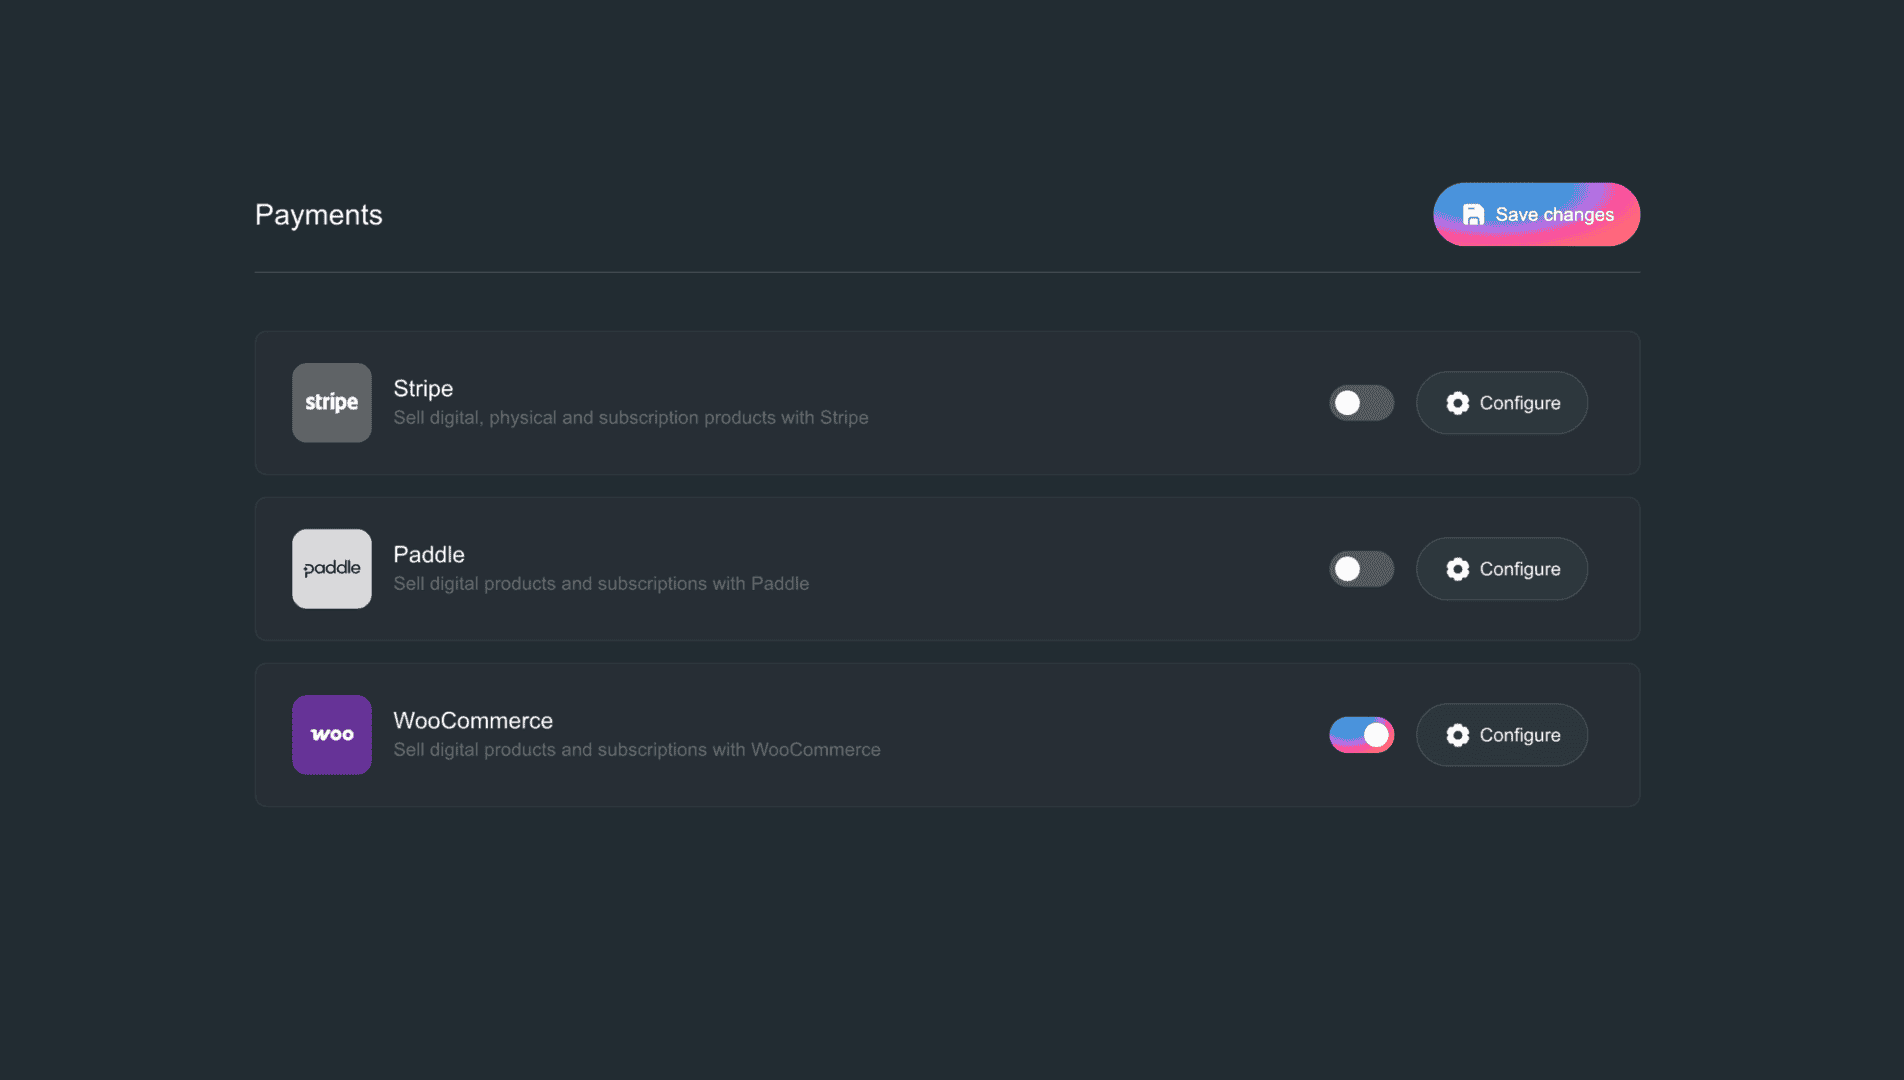This screenshot has width=1904, height=1080.
Task: Click the gear icon in Stripe's Configure button
Action: (x=1458, y=403)
